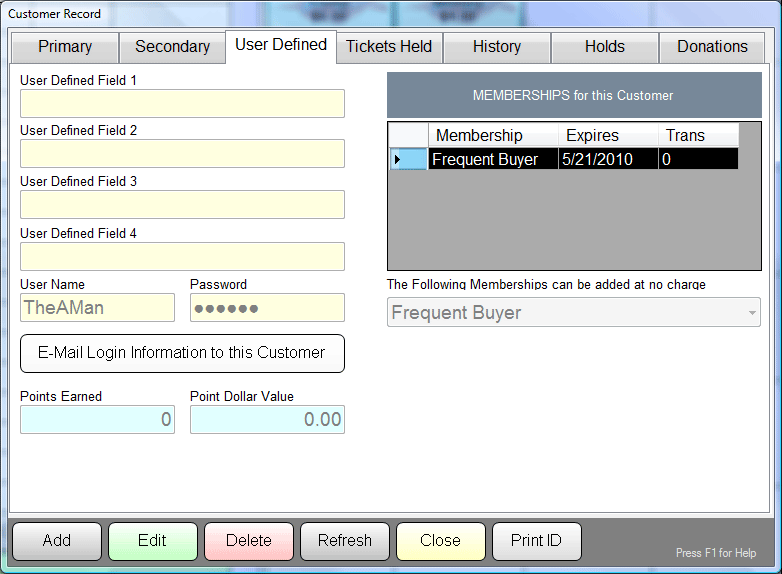This screenshot has width=782, height=574.
Task: Switch to the Holds tab
Action: tap(604, 47)
